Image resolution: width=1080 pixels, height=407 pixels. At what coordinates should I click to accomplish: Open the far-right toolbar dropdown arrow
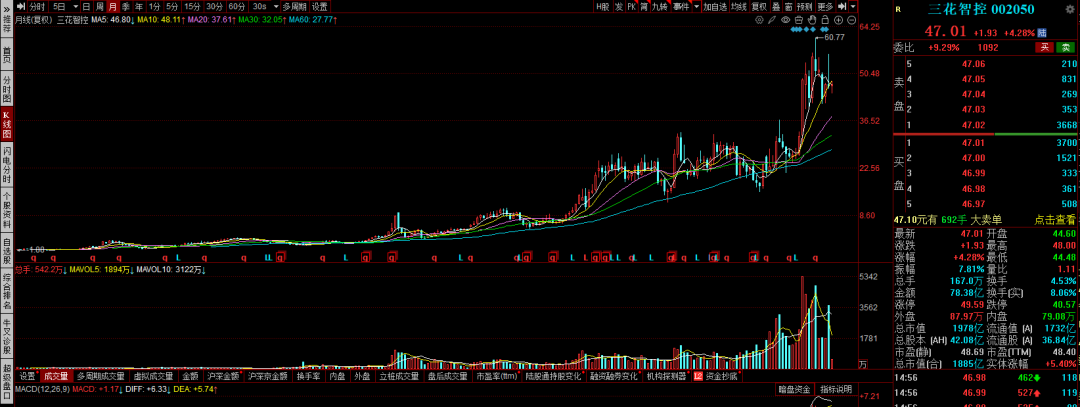(853, 6)
